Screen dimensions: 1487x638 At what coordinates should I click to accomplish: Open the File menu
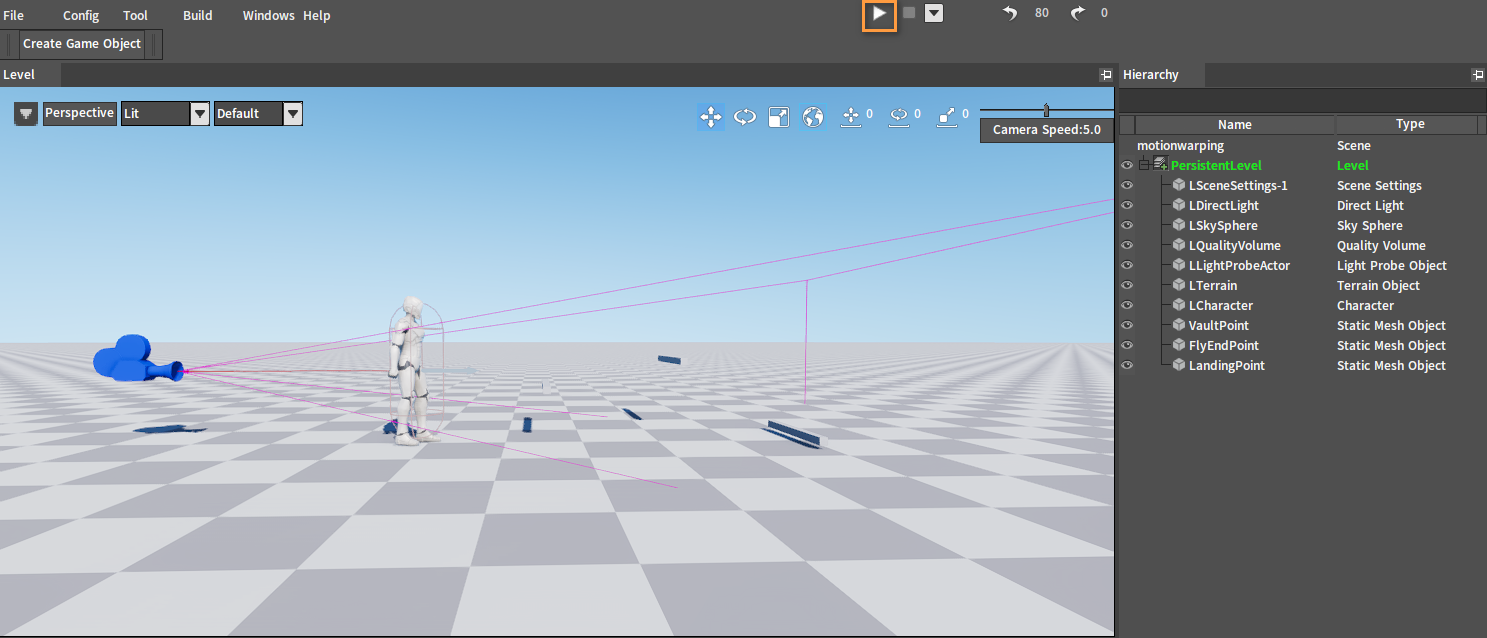(13, 15)
